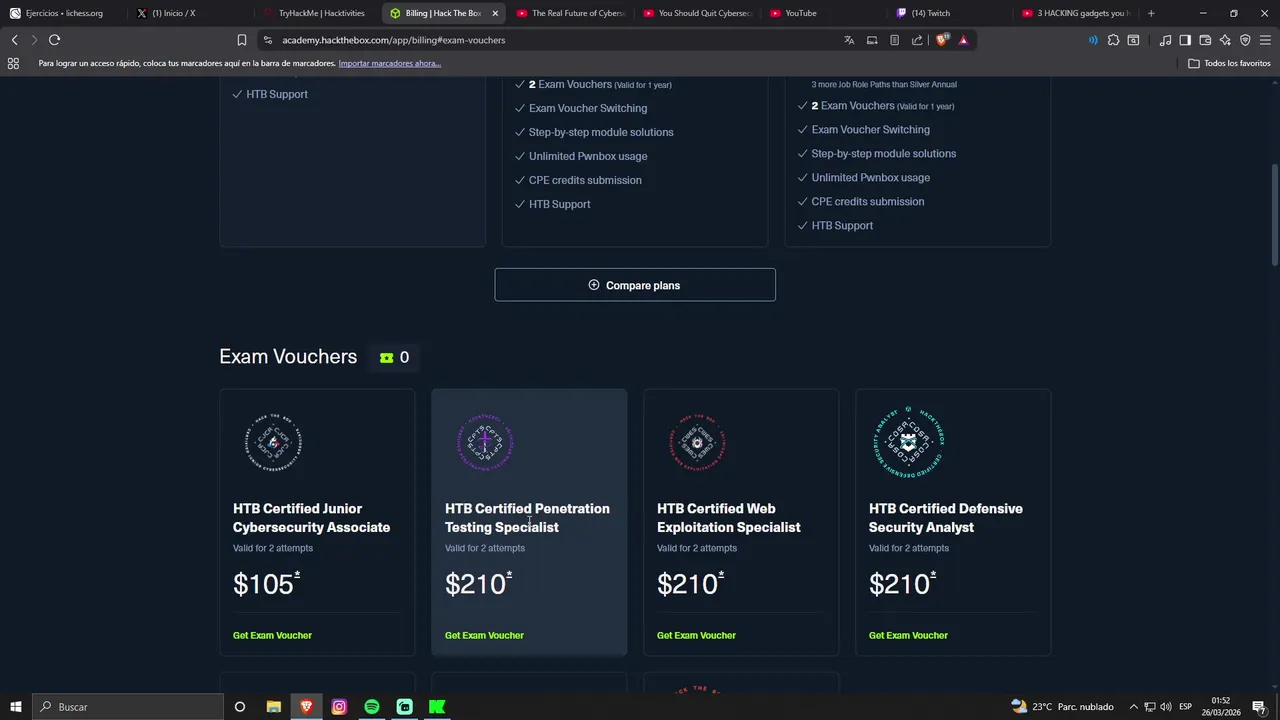The image size is (1280, 720).
Task: Click the Compare plans button
Action: click(635, 285)
